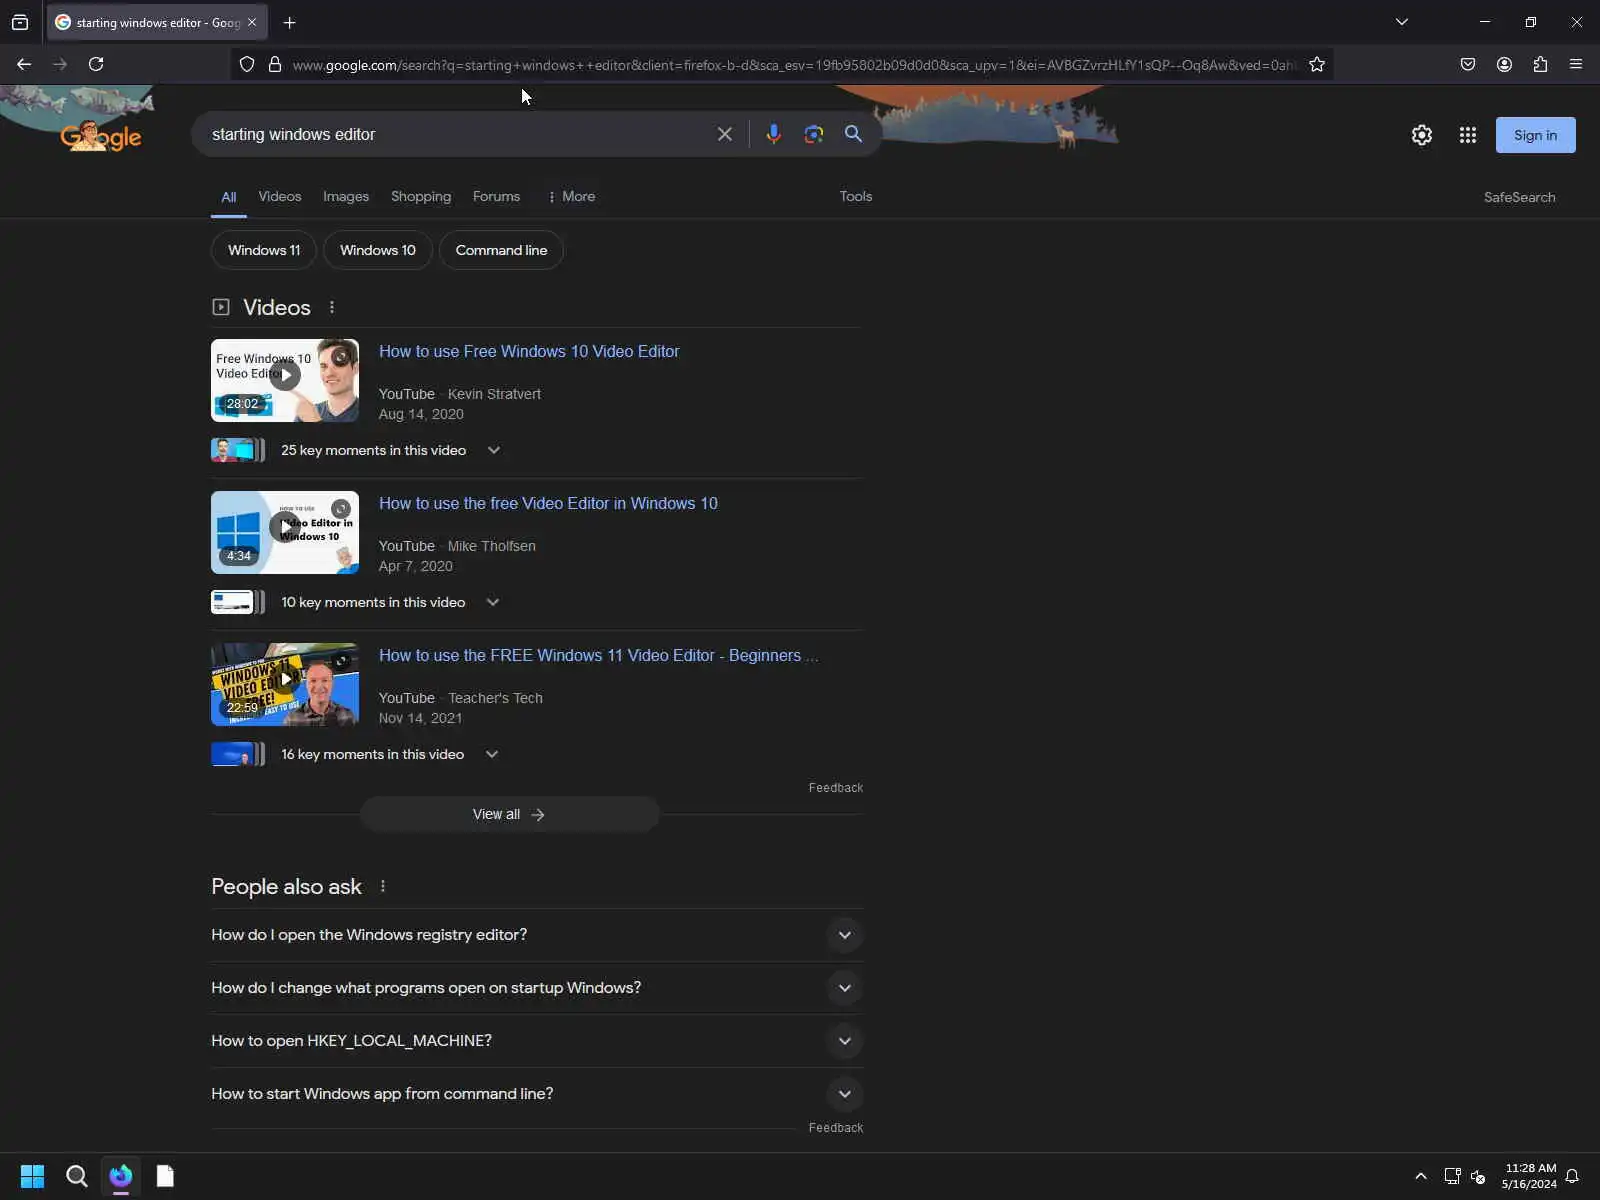
Task: Show hidden system tray icons
Action: pyautogui.click(x=1421, y=1176)
